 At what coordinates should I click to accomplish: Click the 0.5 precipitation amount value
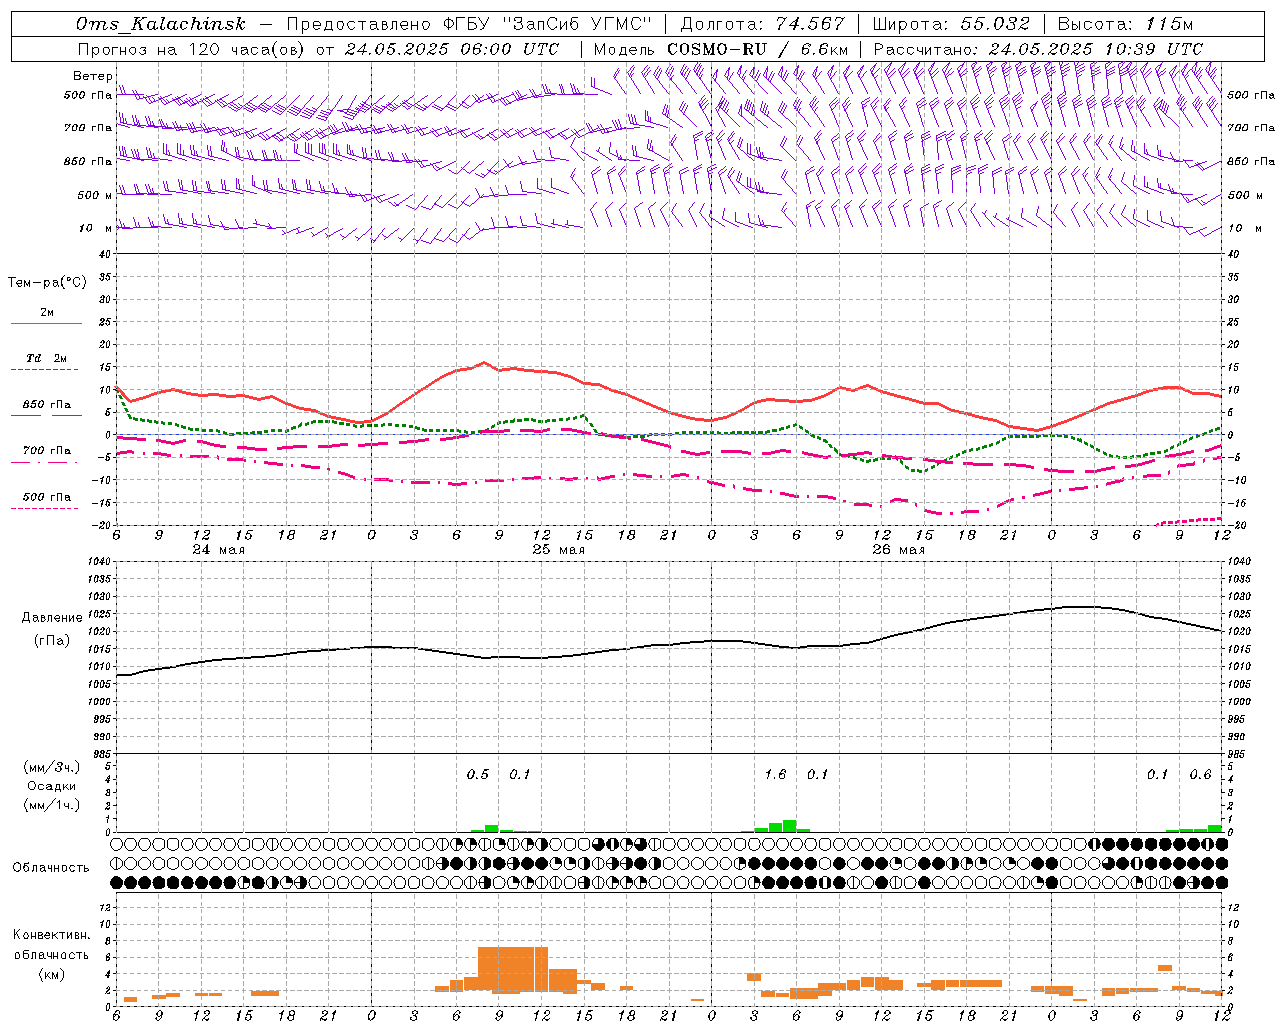click(478, 775)
